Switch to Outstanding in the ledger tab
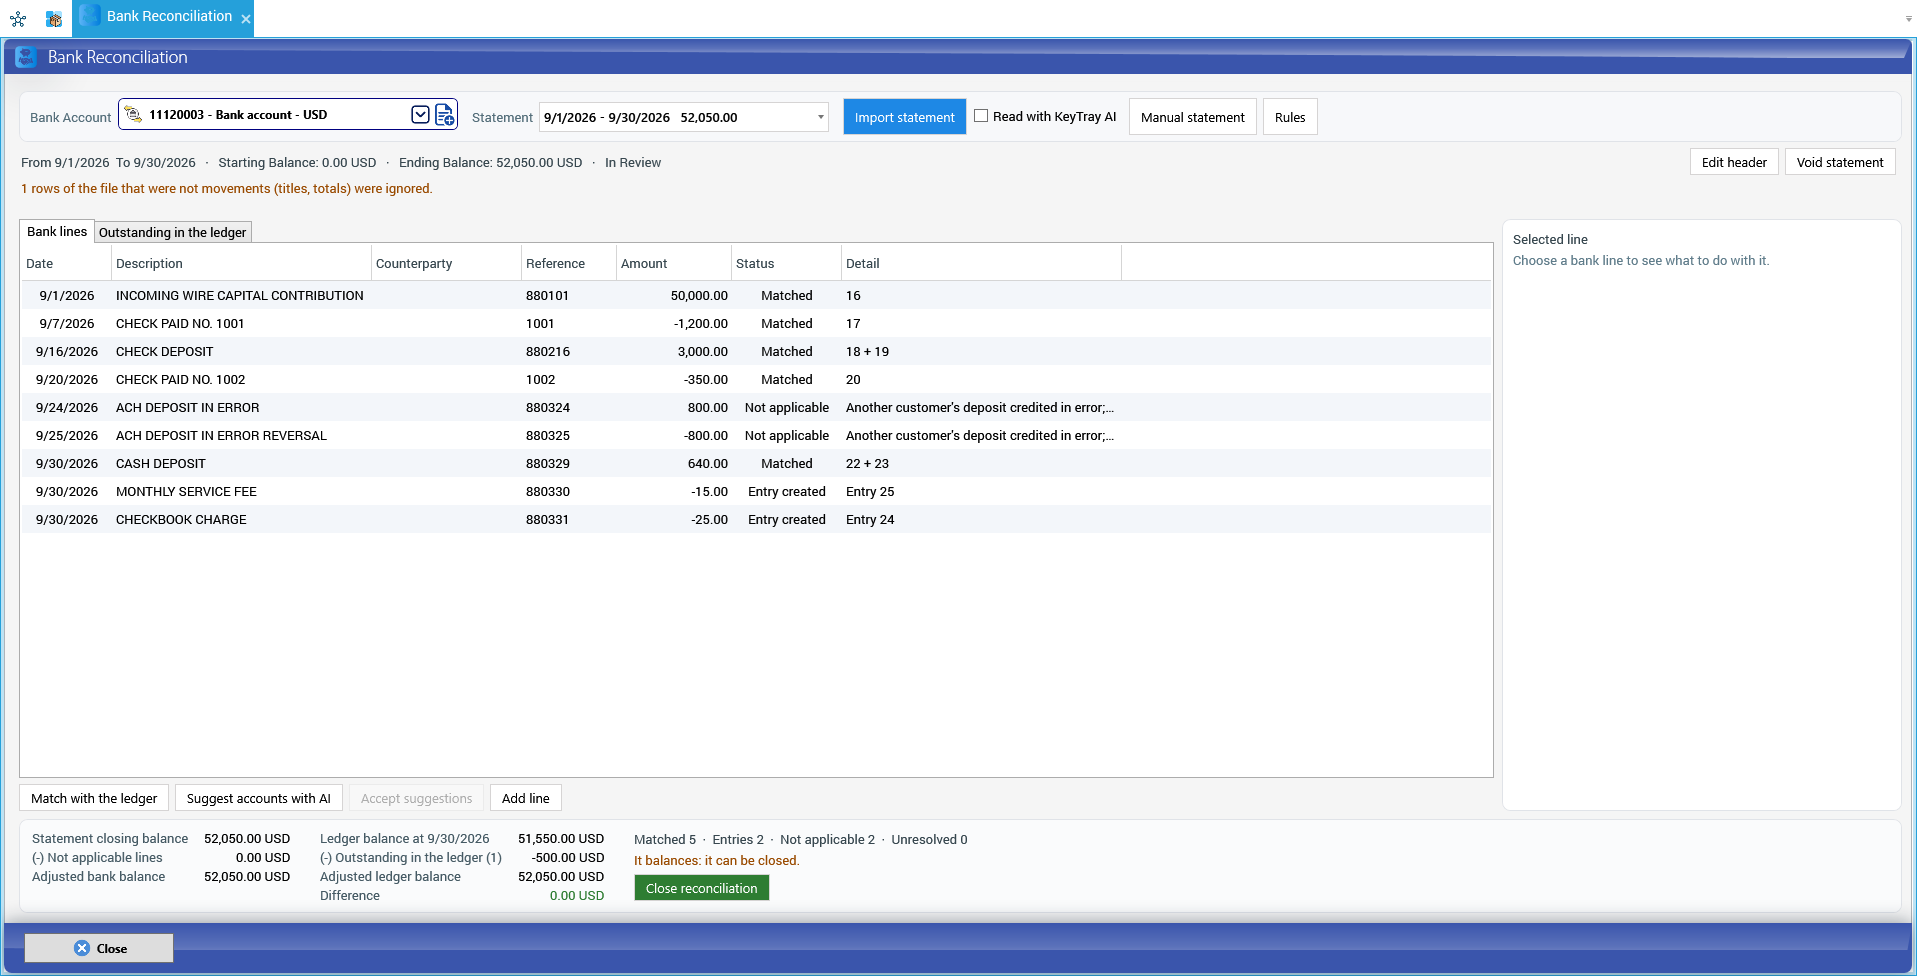 [172, 232]
